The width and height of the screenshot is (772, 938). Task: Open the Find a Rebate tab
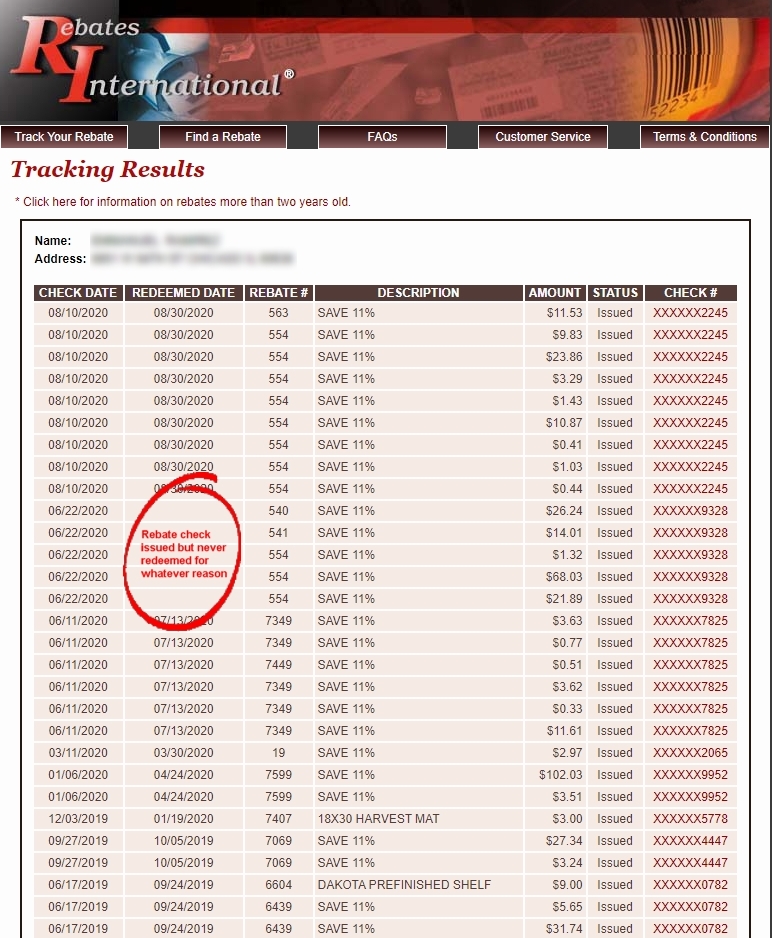pos(223,137)
